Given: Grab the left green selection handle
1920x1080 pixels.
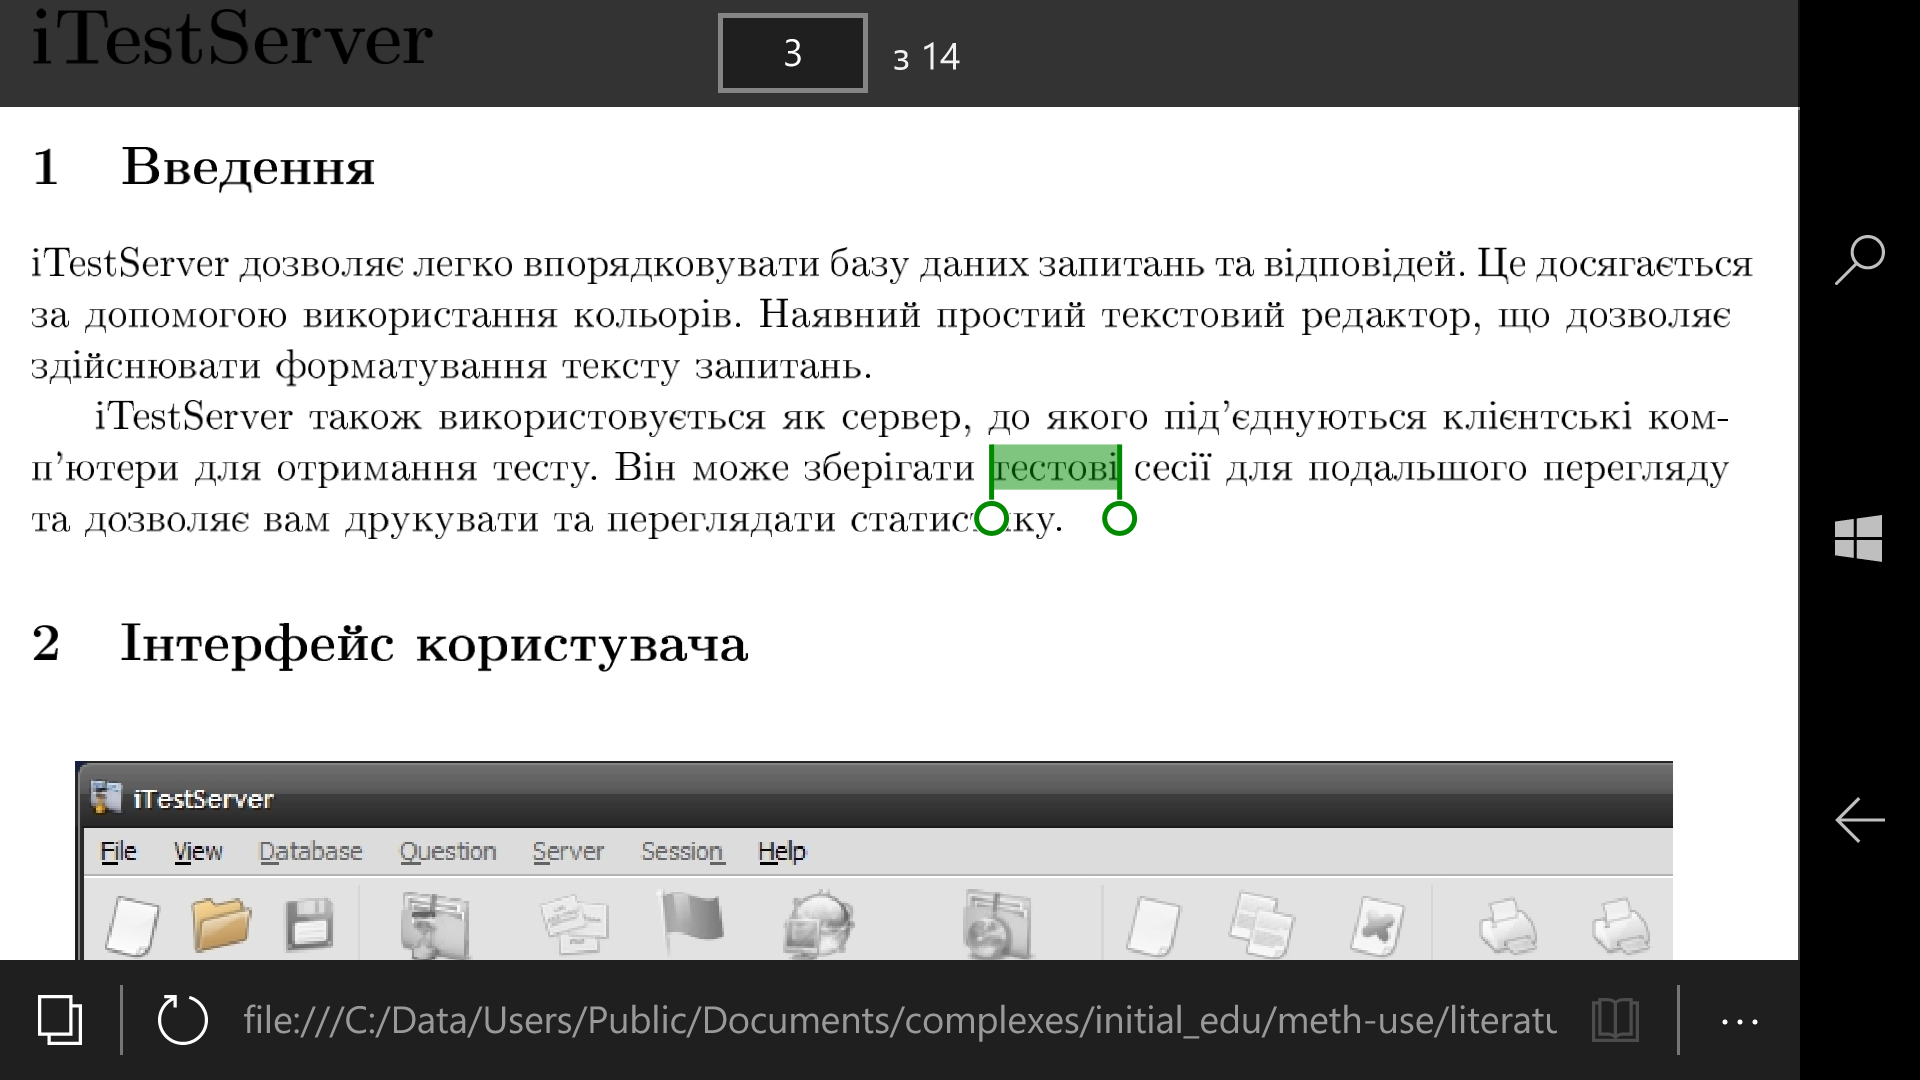Looking at the screenshot, I should point(991,519).
